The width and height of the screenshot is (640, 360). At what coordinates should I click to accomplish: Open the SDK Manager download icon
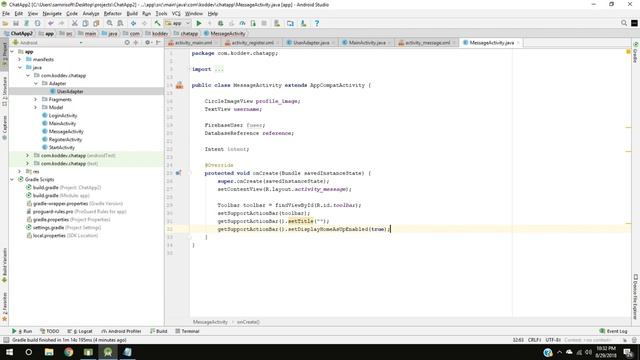tap(303, 23)
